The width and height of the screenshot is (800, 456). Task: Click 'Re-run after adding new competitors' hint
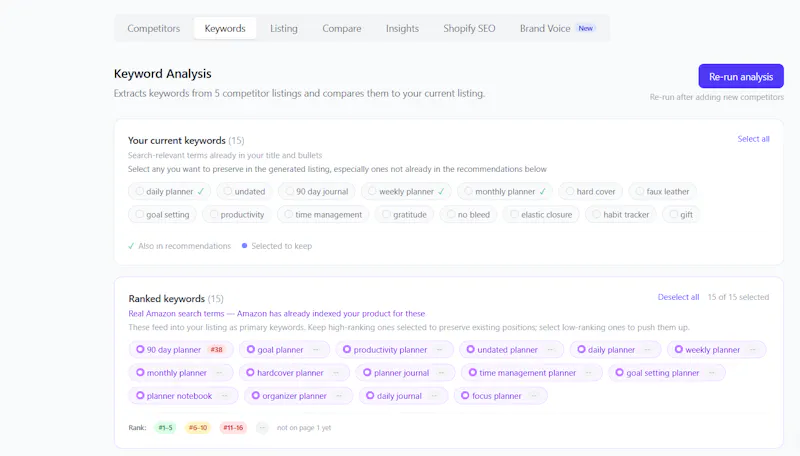[x=716, y=97]
